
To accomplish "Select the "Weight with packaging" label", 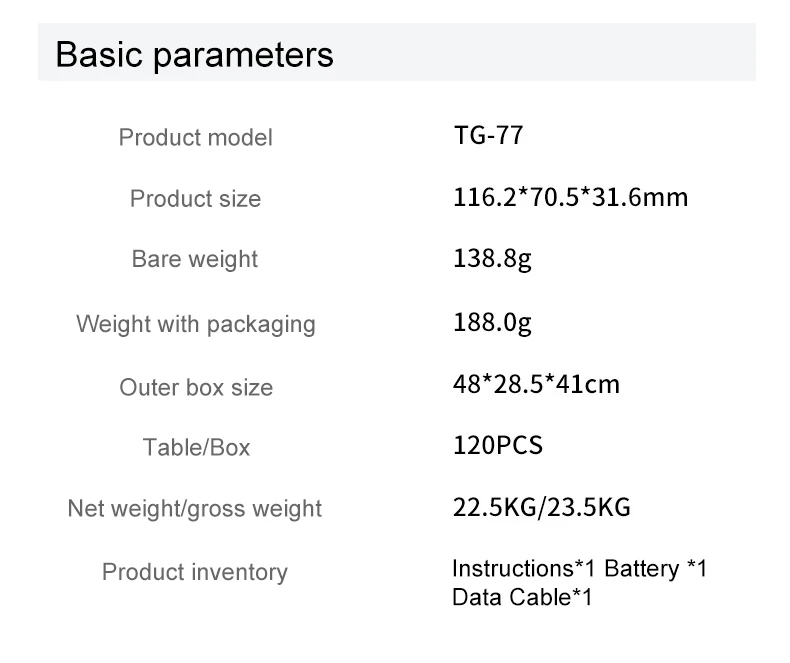I will point(195,324).
